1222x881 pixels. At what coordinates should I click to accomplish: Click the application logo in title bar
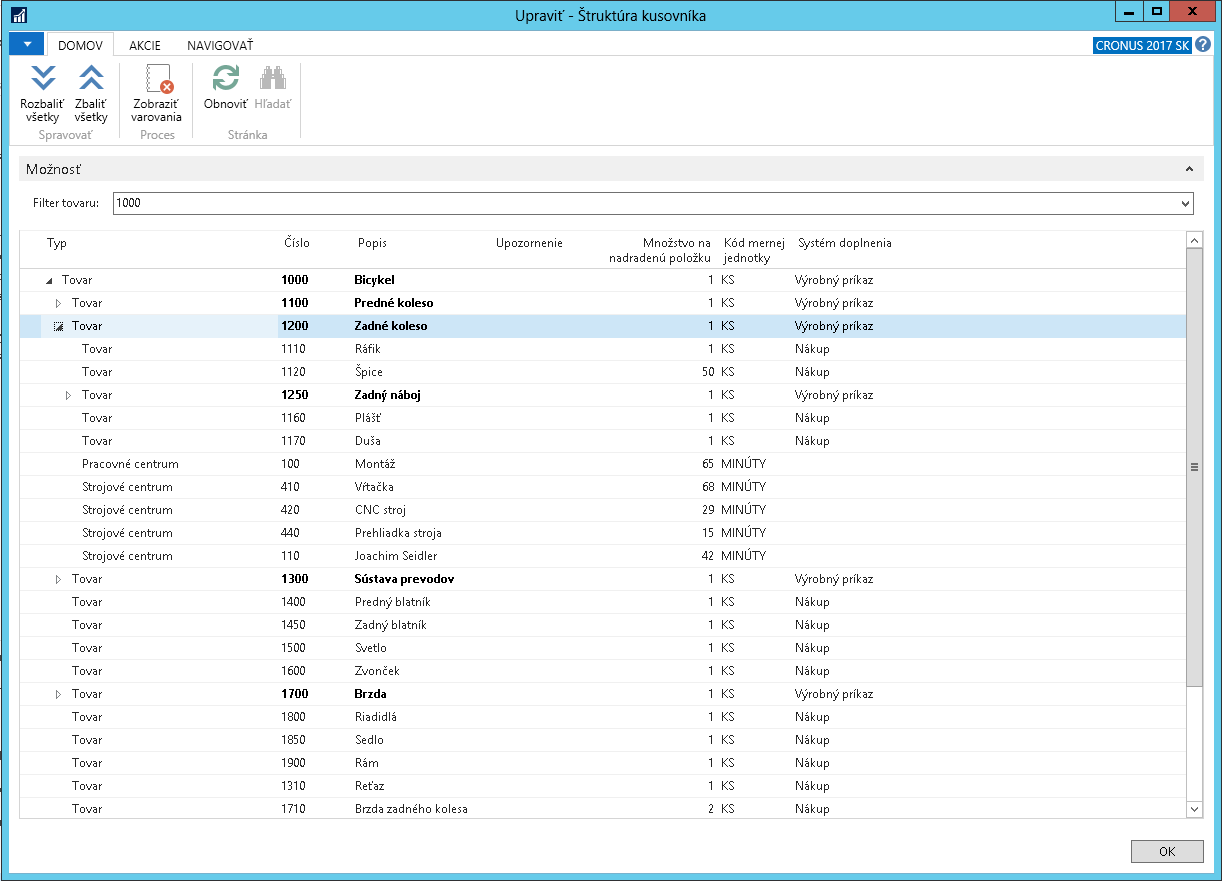pyautogui.click(x=18, y=14)
